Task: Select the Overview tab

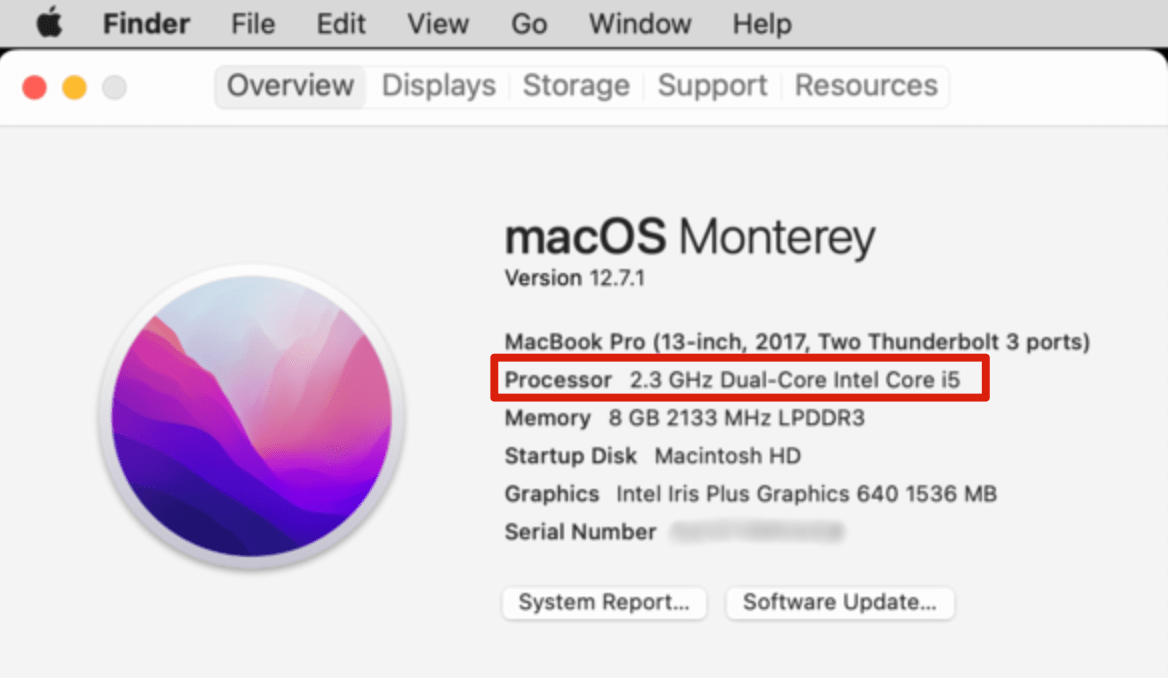Action: click(x=290, y=86)
